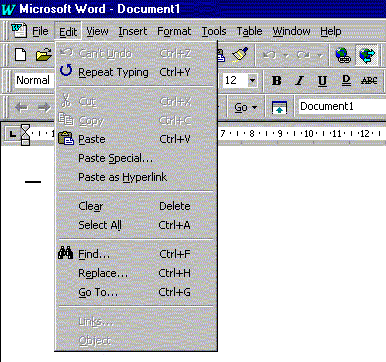Click the New blank document icon
The width and height of the screenshot is (386, 362).
21,54
